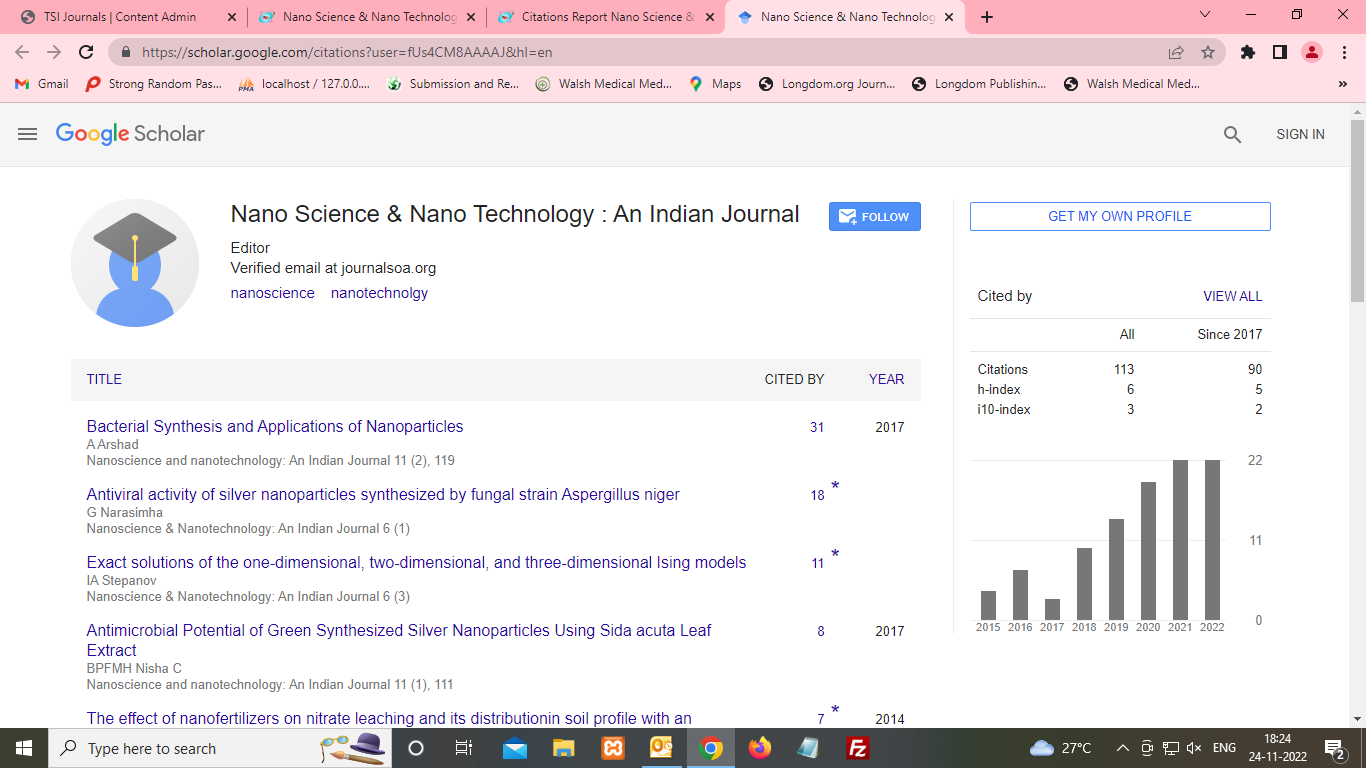Reload the current page
Viewport: 1366px width, 768px height.
pos(86,52)
